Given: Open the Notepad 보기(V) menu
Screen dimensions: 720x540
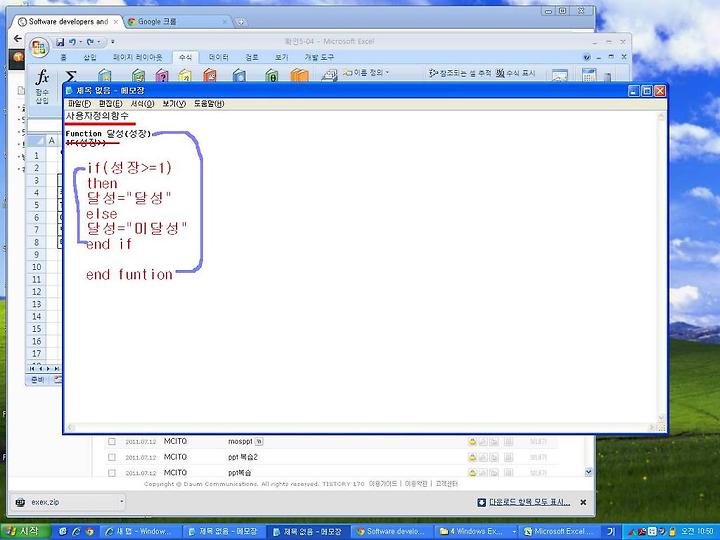Looking at the screenshot, I should [174, 104].
